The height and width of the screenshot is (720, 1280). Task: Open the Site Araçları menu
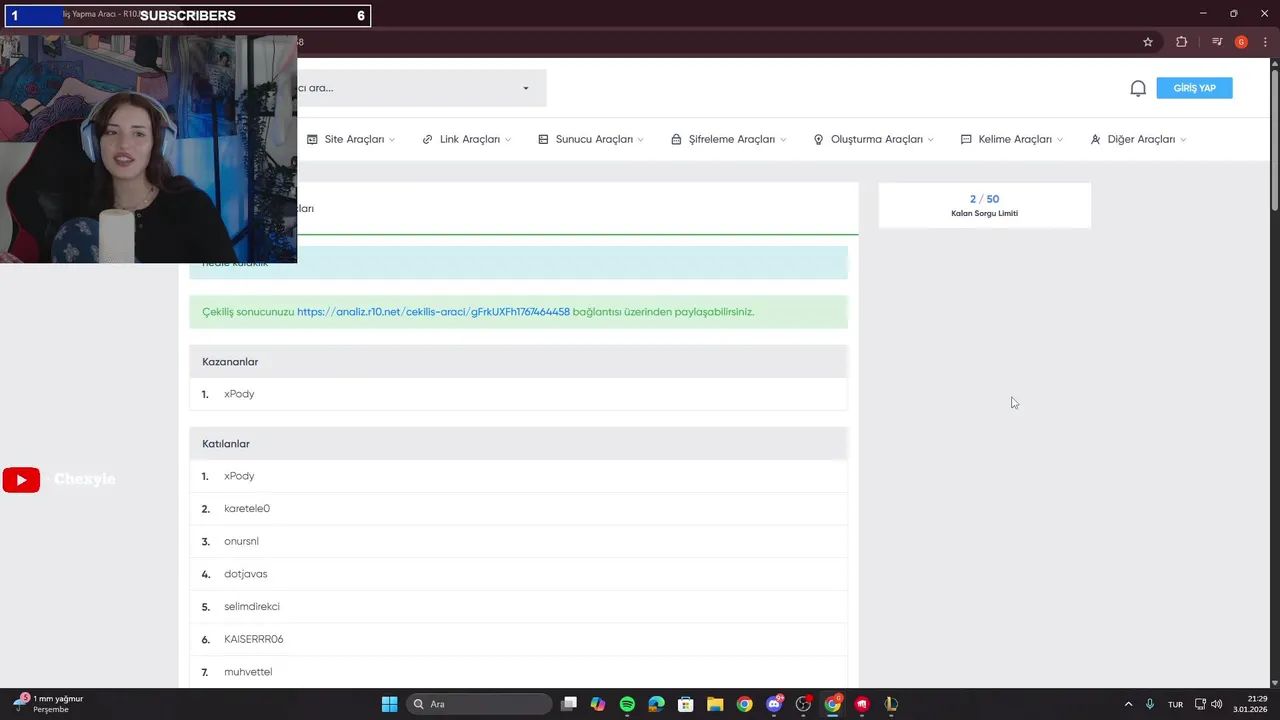click(x=351, y=139)
